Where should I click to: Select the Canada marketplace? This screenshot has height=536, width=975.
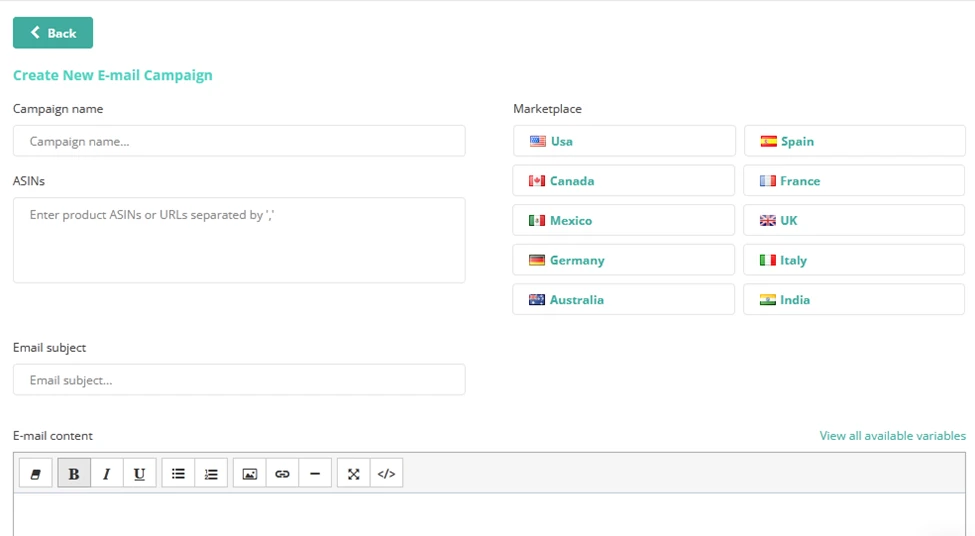(x=624, y=181)
